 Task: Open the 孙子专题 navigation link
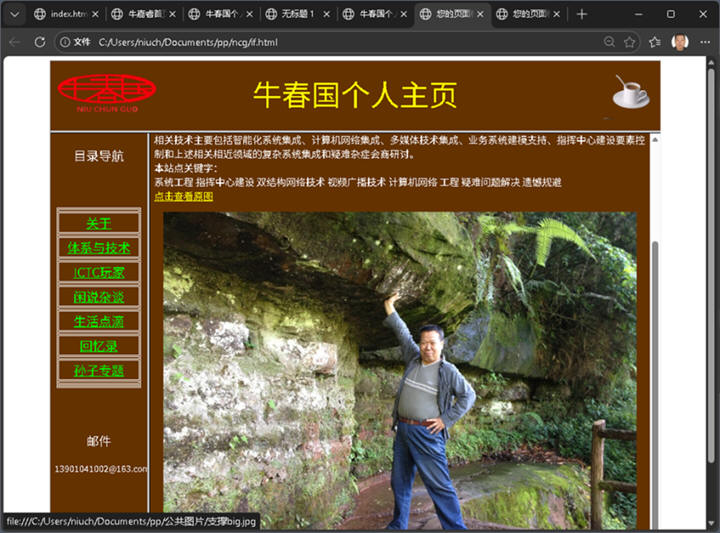point(99,370)
